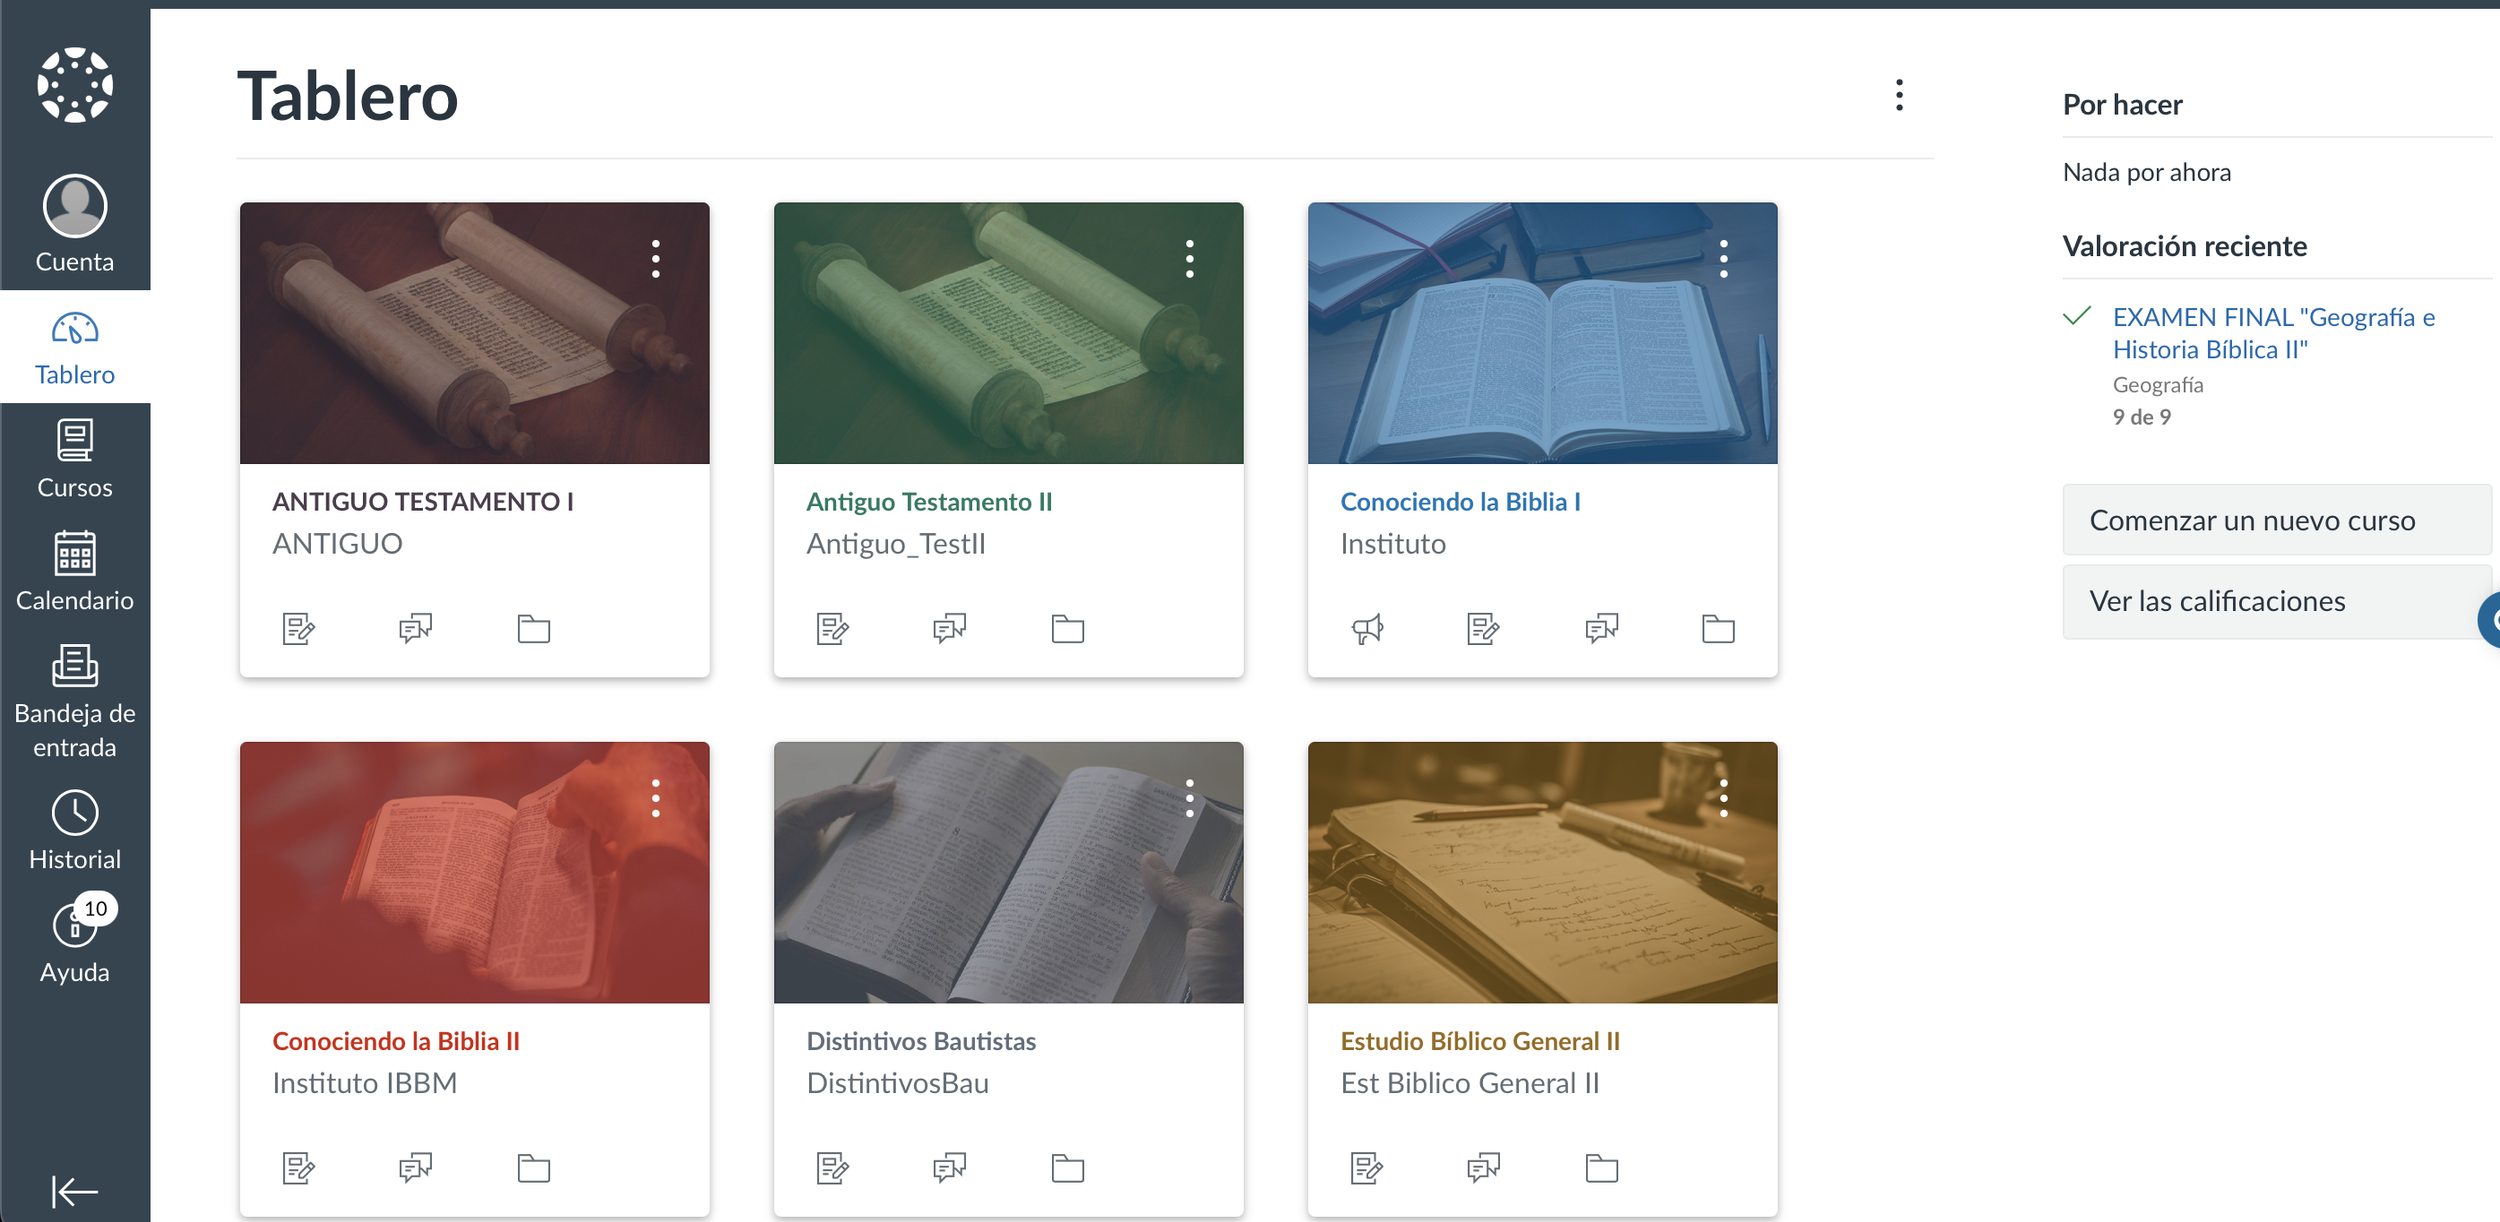2500x1222 pixels.
Task: Open options menu on Distintivos Bautistas card
Action: coord(1189,798)
